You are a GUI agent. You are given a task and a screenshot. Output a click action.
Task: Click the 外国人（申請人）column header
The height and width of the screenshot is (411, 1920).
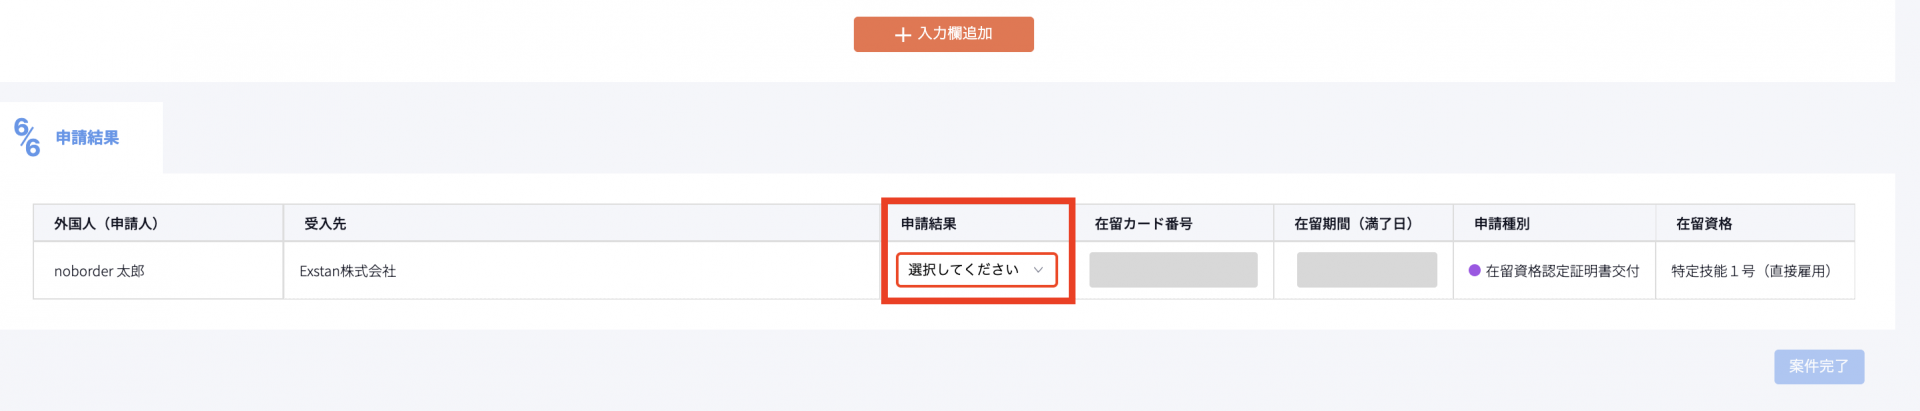[106, 224]
